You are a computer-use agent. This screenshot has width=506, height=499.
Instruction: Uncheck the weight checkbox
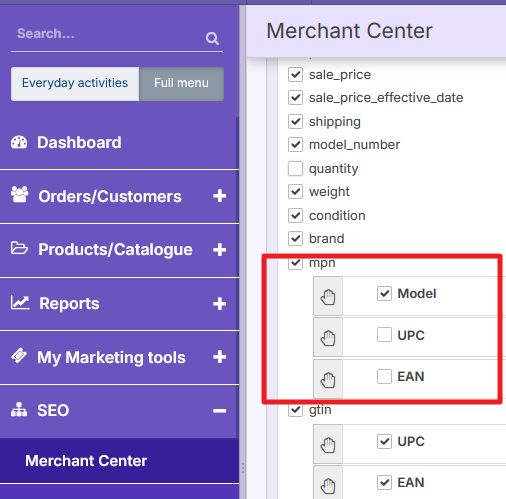tap(295, 192)
